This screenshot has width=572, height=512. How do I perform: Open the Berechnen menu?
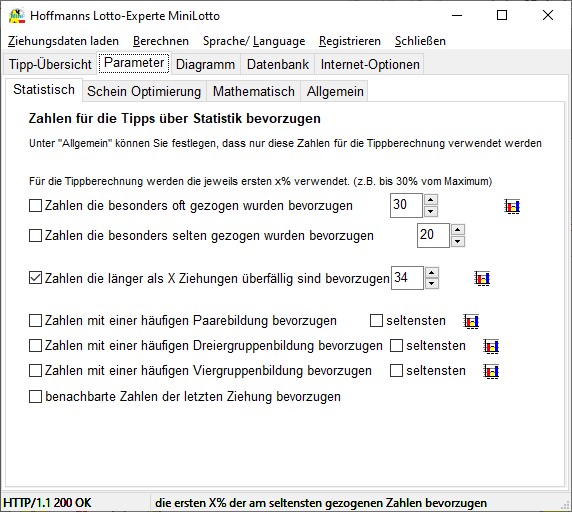tap(161, 41)
